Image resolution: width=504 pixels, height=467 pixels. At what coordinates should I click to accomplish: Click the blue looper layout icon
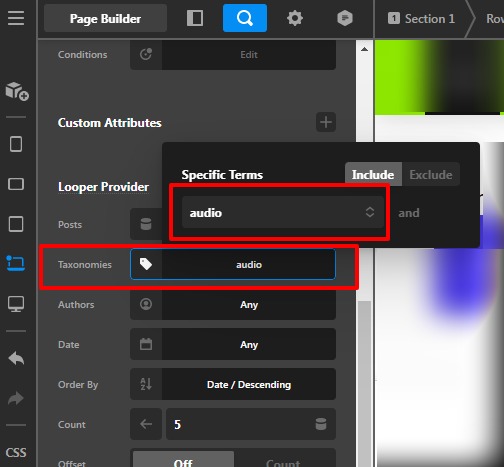[16, 263]
